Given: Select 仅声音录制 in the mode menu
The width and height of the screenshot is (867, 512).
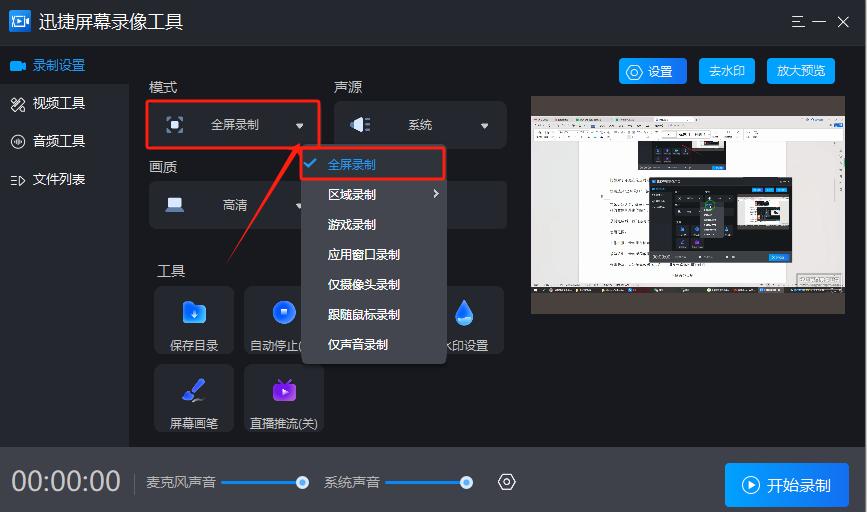Looking at the screenshot, I should coord(374,344).
